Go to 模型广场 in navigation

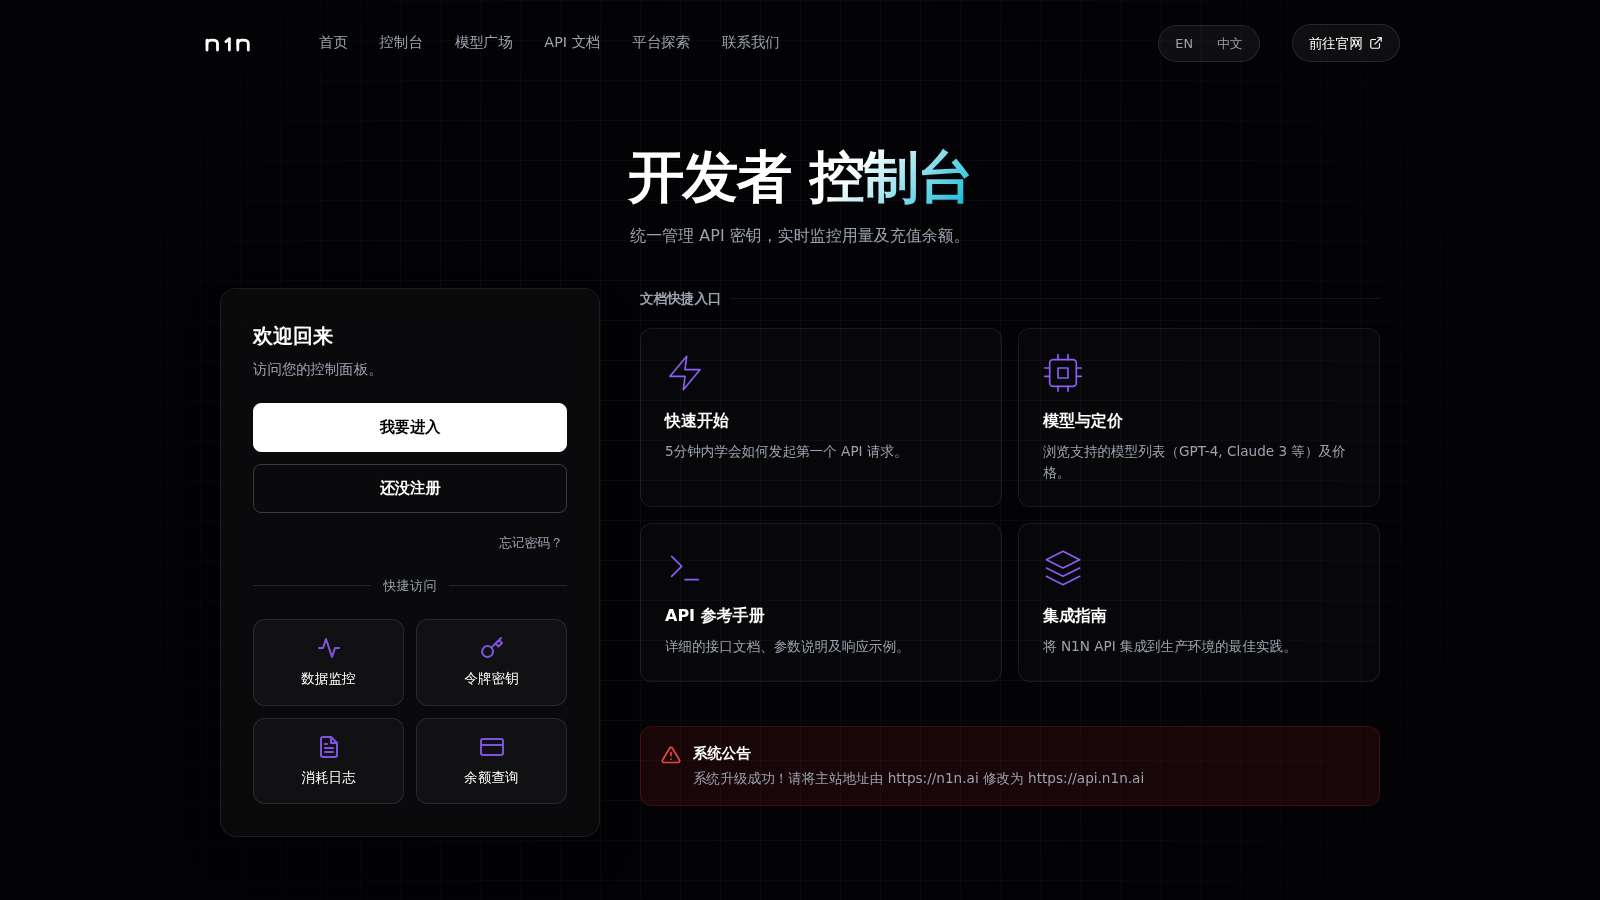click(484, 42)
